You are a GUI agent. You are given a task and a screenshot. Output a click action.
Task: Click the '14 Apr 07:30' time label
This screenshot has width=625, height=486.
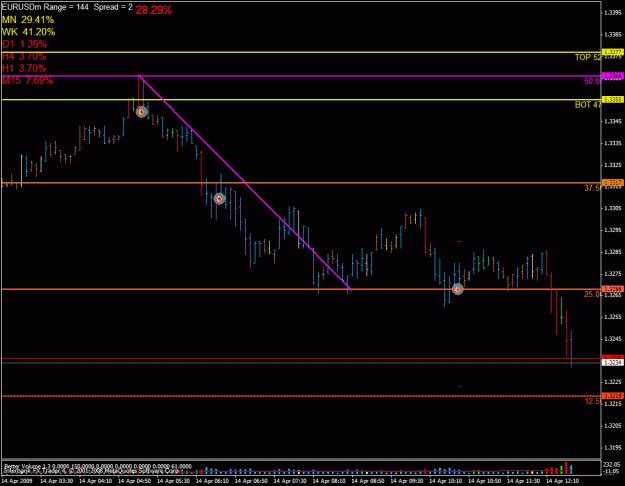(290, 481)
